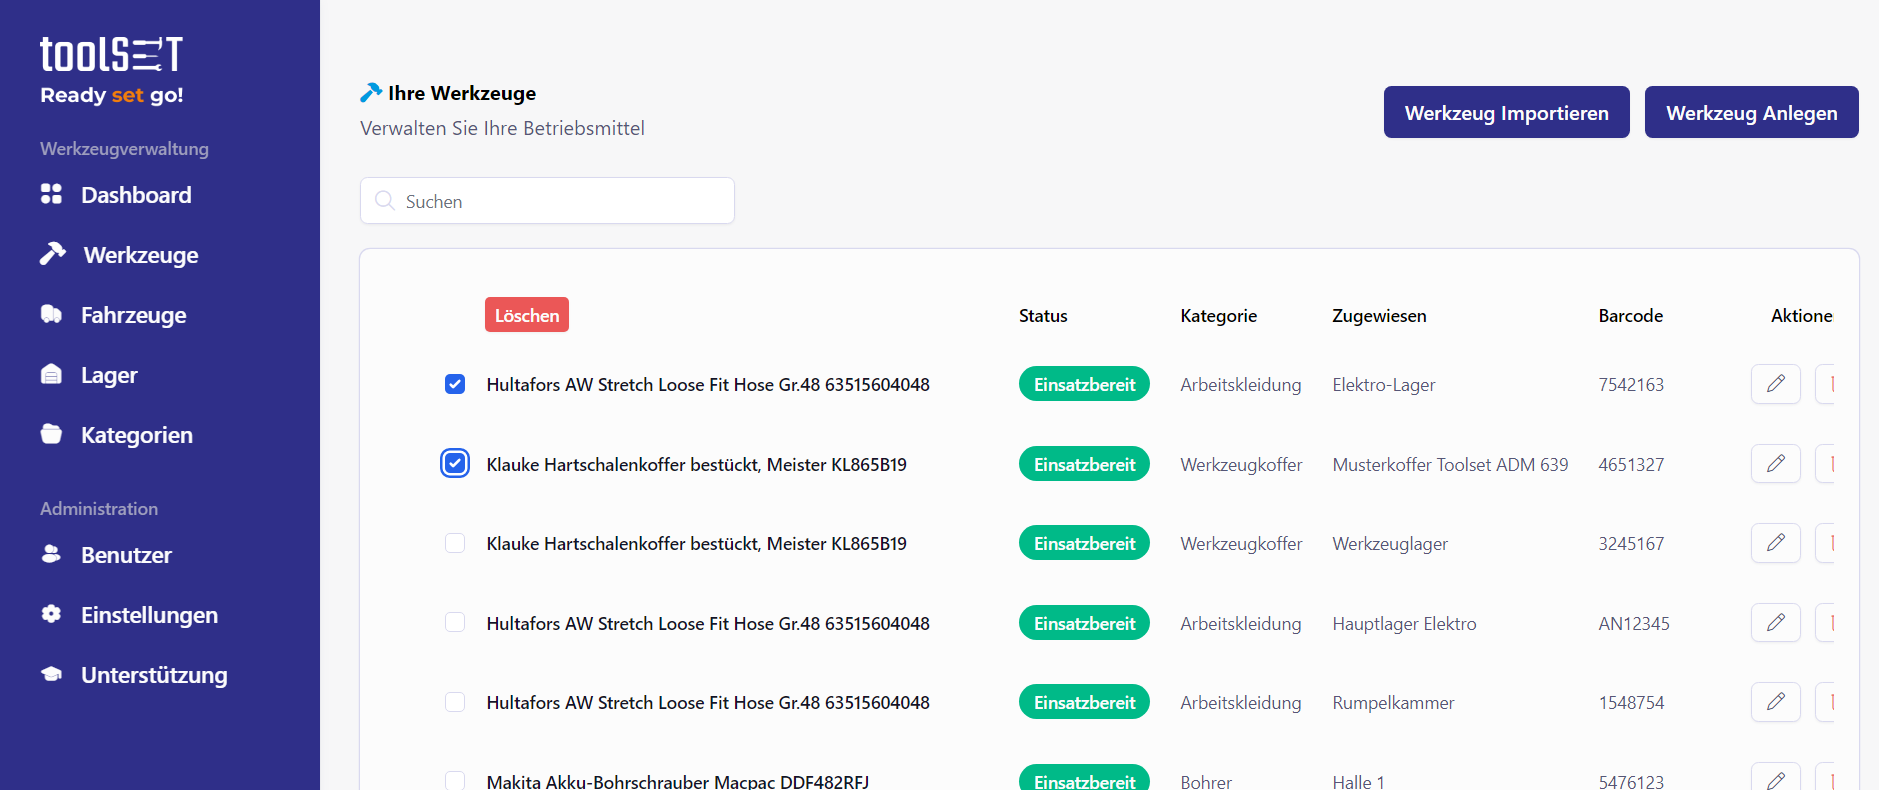Open Unterstützung page
1879x790 pixels.
tap(154, 675)
